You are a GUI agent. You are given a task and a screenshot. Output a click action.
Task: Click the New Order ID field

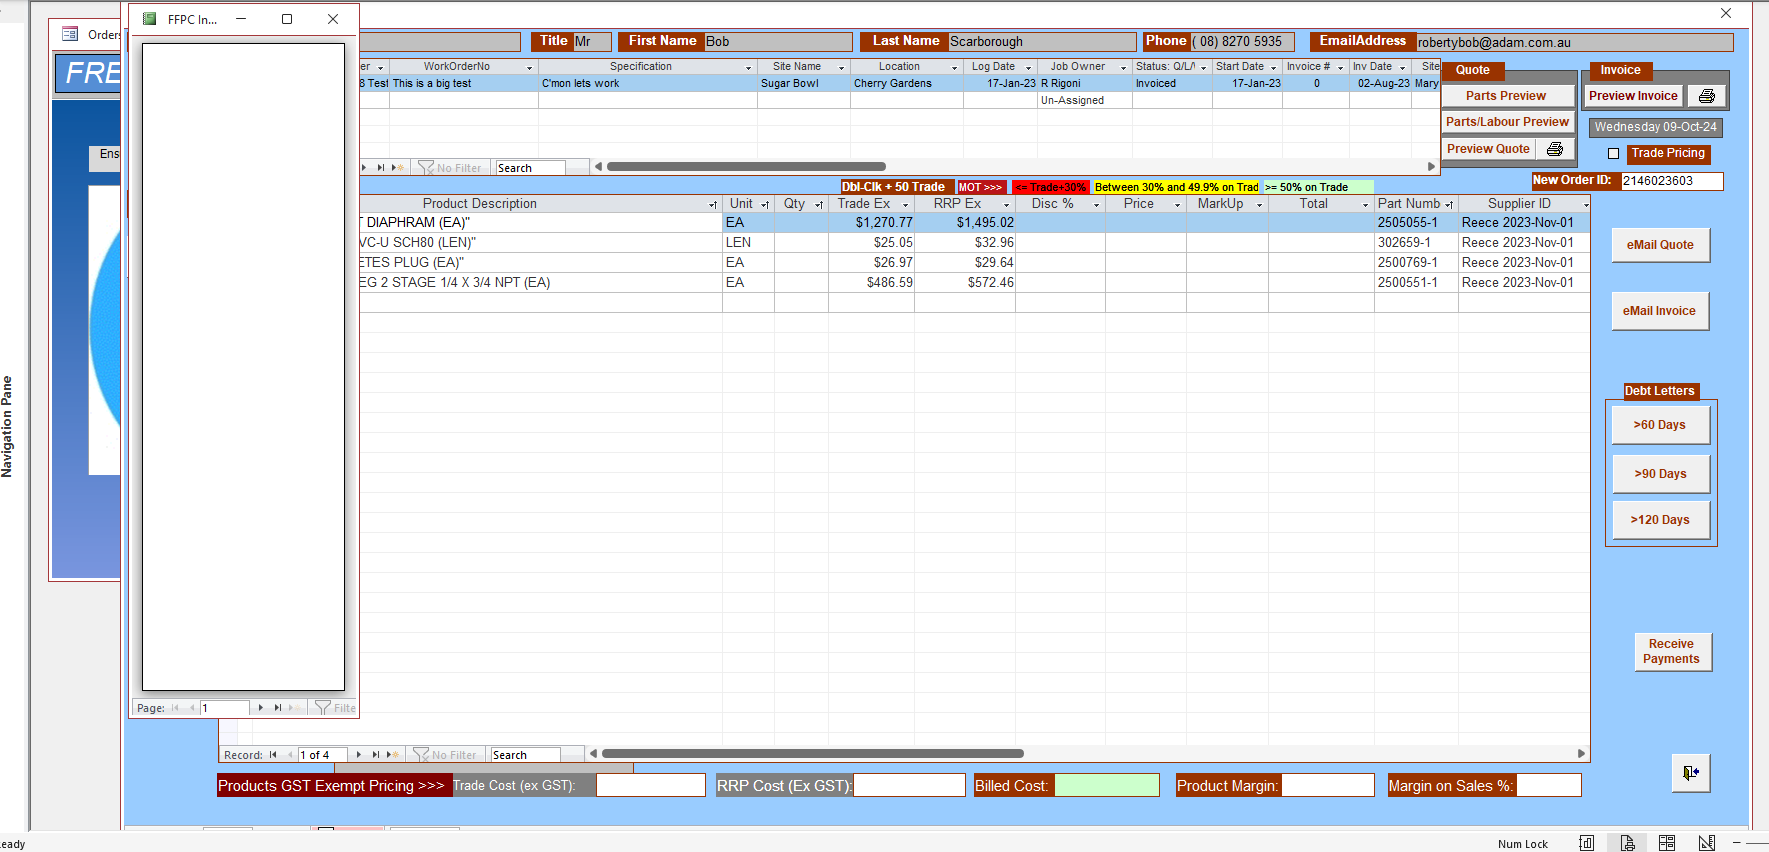(1672, 181)
